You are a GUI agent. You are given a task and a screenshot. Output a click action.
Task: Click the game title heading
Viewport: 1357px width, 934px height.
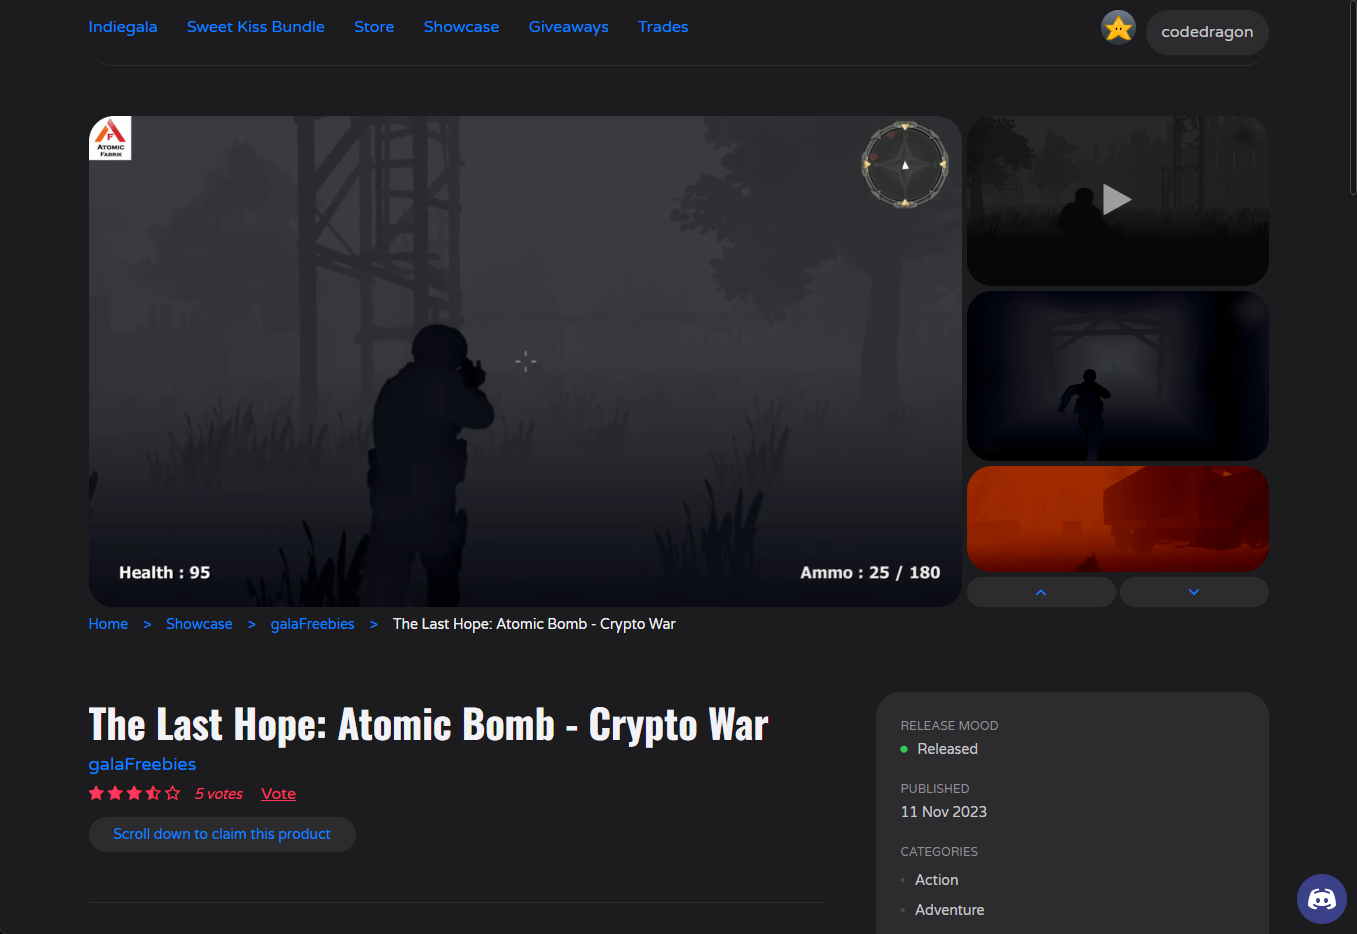pyautogui.click(x=428, y=725)
